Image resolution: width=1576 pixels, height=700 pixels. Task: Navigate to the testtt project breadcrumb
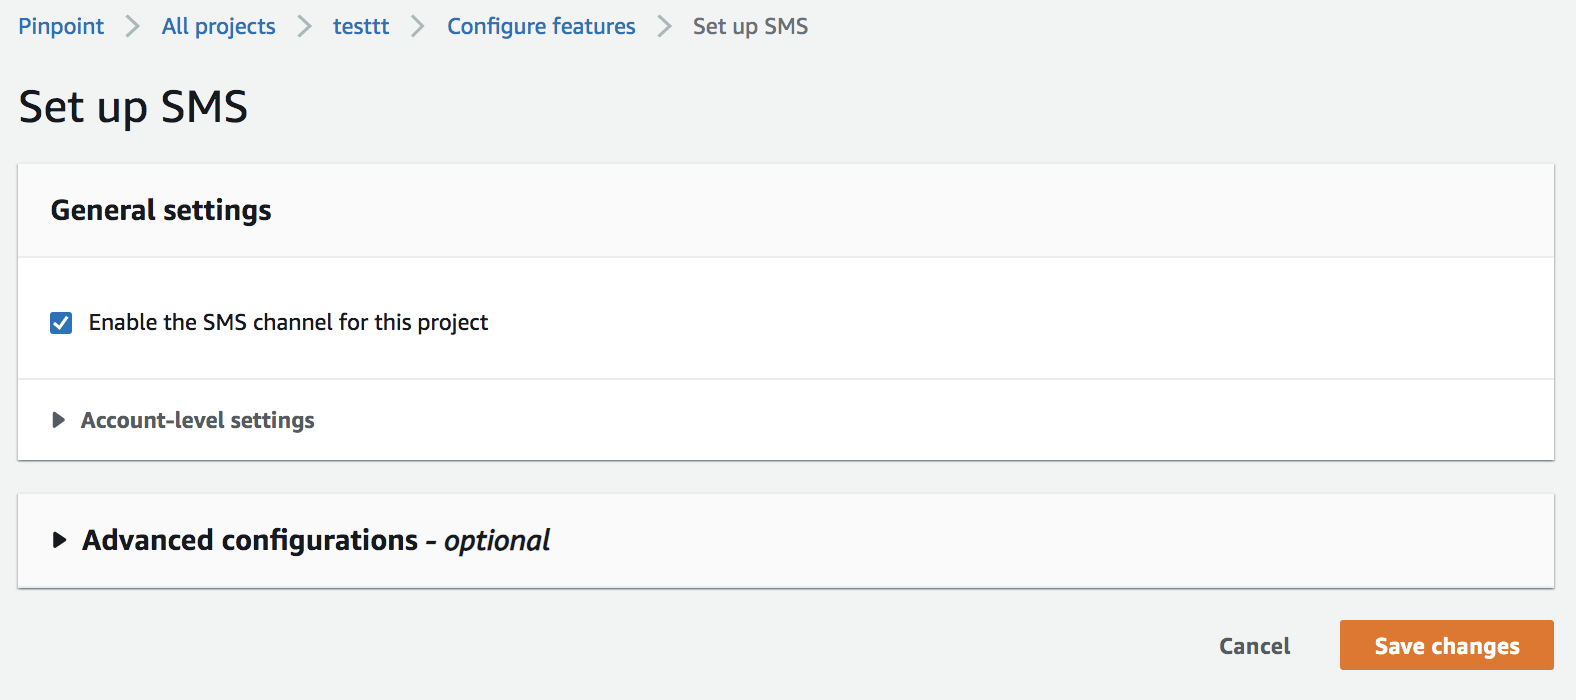tap(361, 27)
